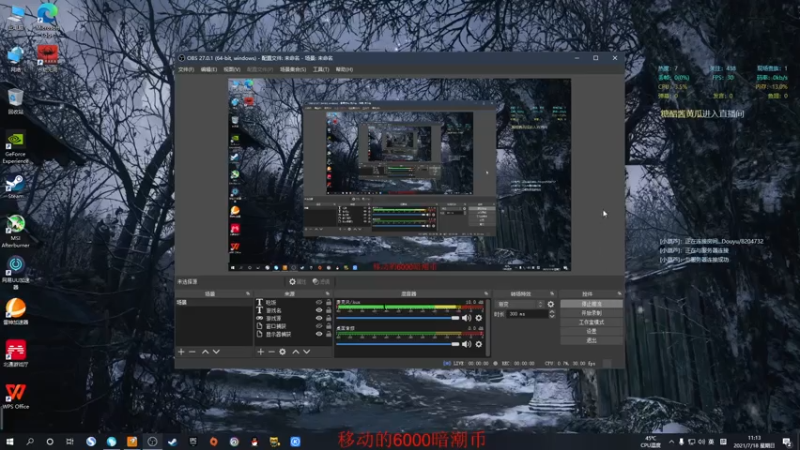Toggle visibility eye of the 窗口捕获 source
Viewport: 800px width, 450px height.
coord(319,326)
